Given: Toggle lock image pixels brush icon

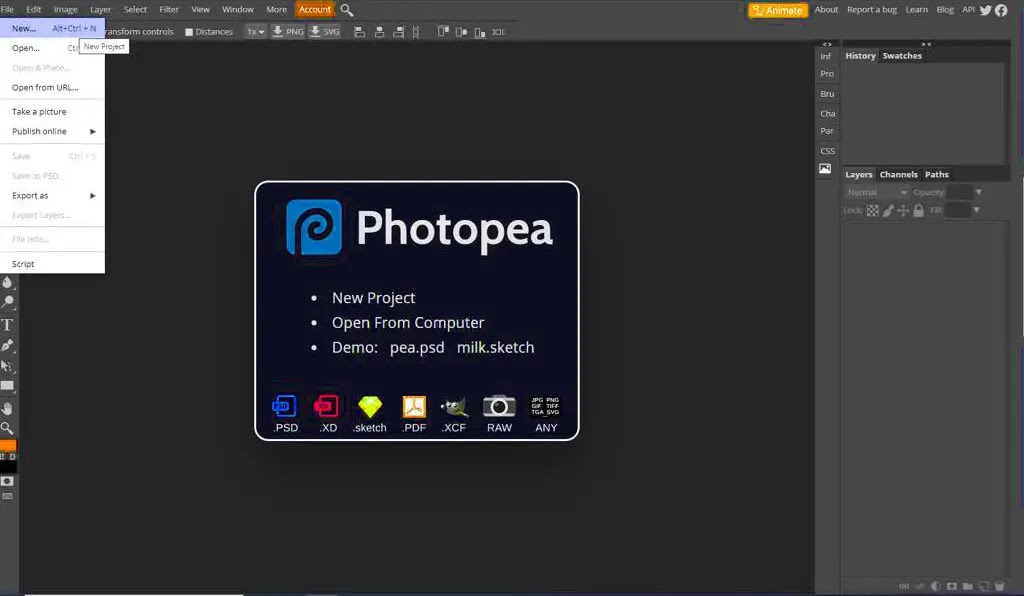Looking at the screenshot, I should pyautogui.click(x=888, y=210).
